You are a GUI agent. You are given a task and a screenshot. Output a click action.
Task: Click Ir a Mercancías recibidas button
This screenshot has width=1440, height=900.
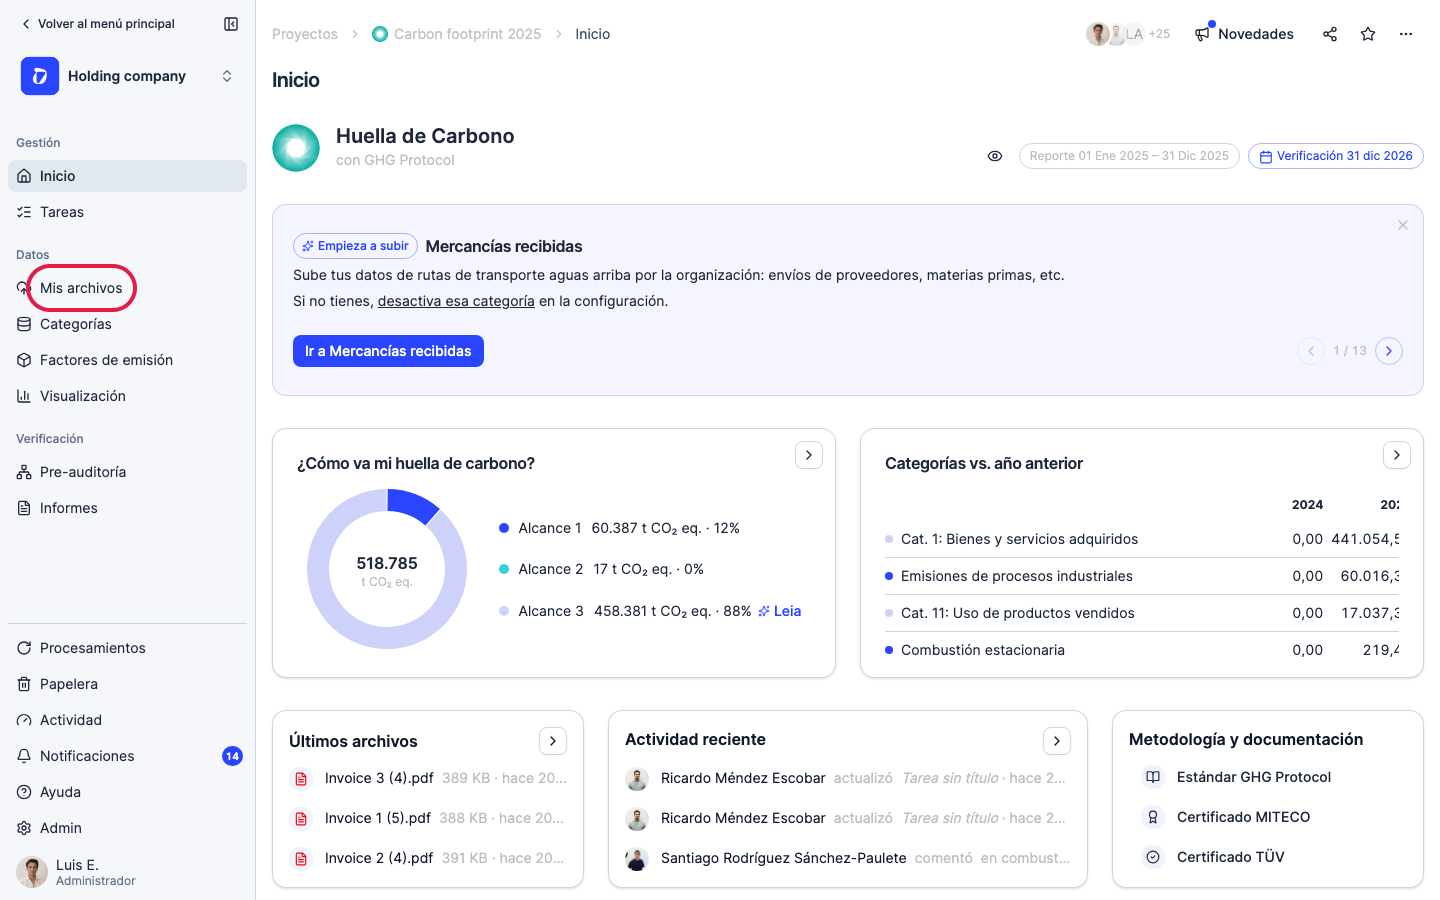coord(388,351)
